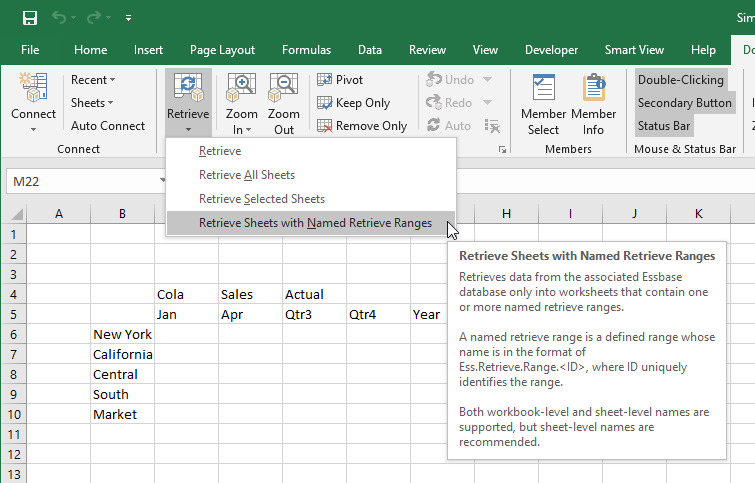Switch to the Insert ribbon tab
Viewport: 755px width, 483px height.
[x=148, y=50]
